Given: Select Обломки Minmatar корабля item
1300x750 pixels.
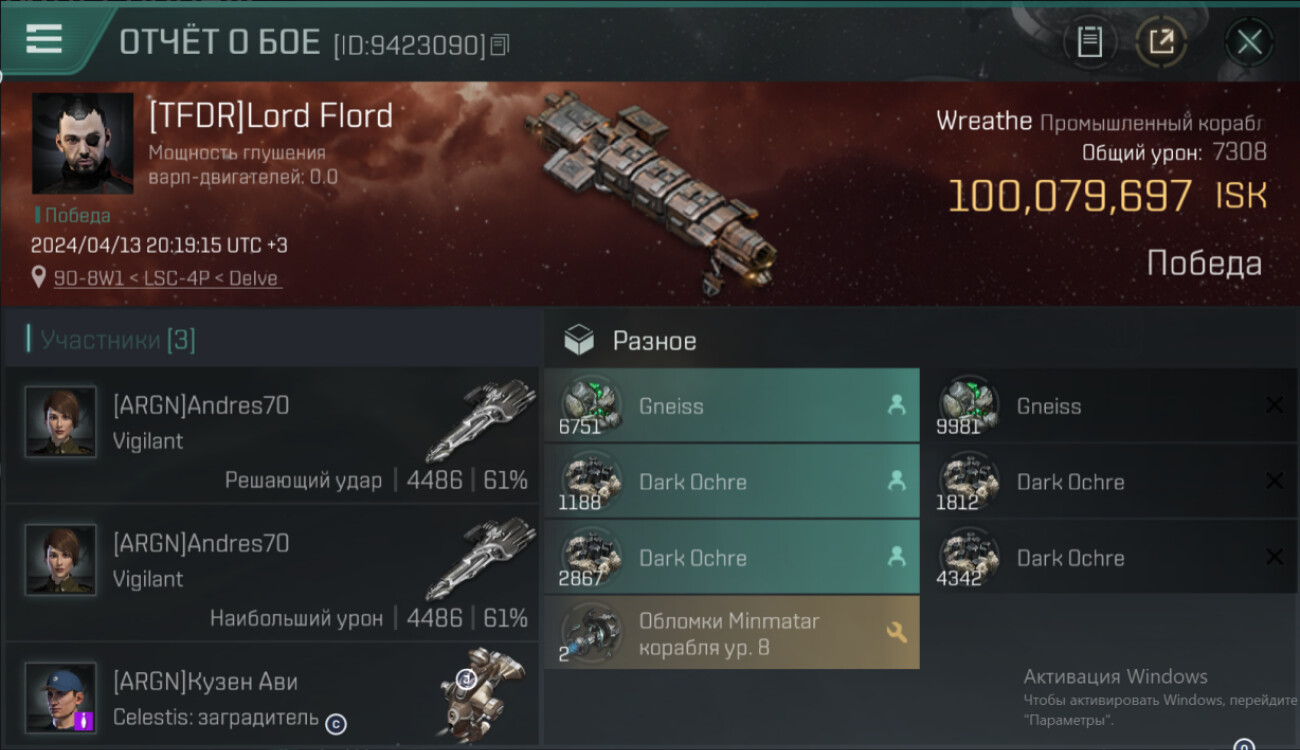Looking at the screenshot, I should [730, 634].
